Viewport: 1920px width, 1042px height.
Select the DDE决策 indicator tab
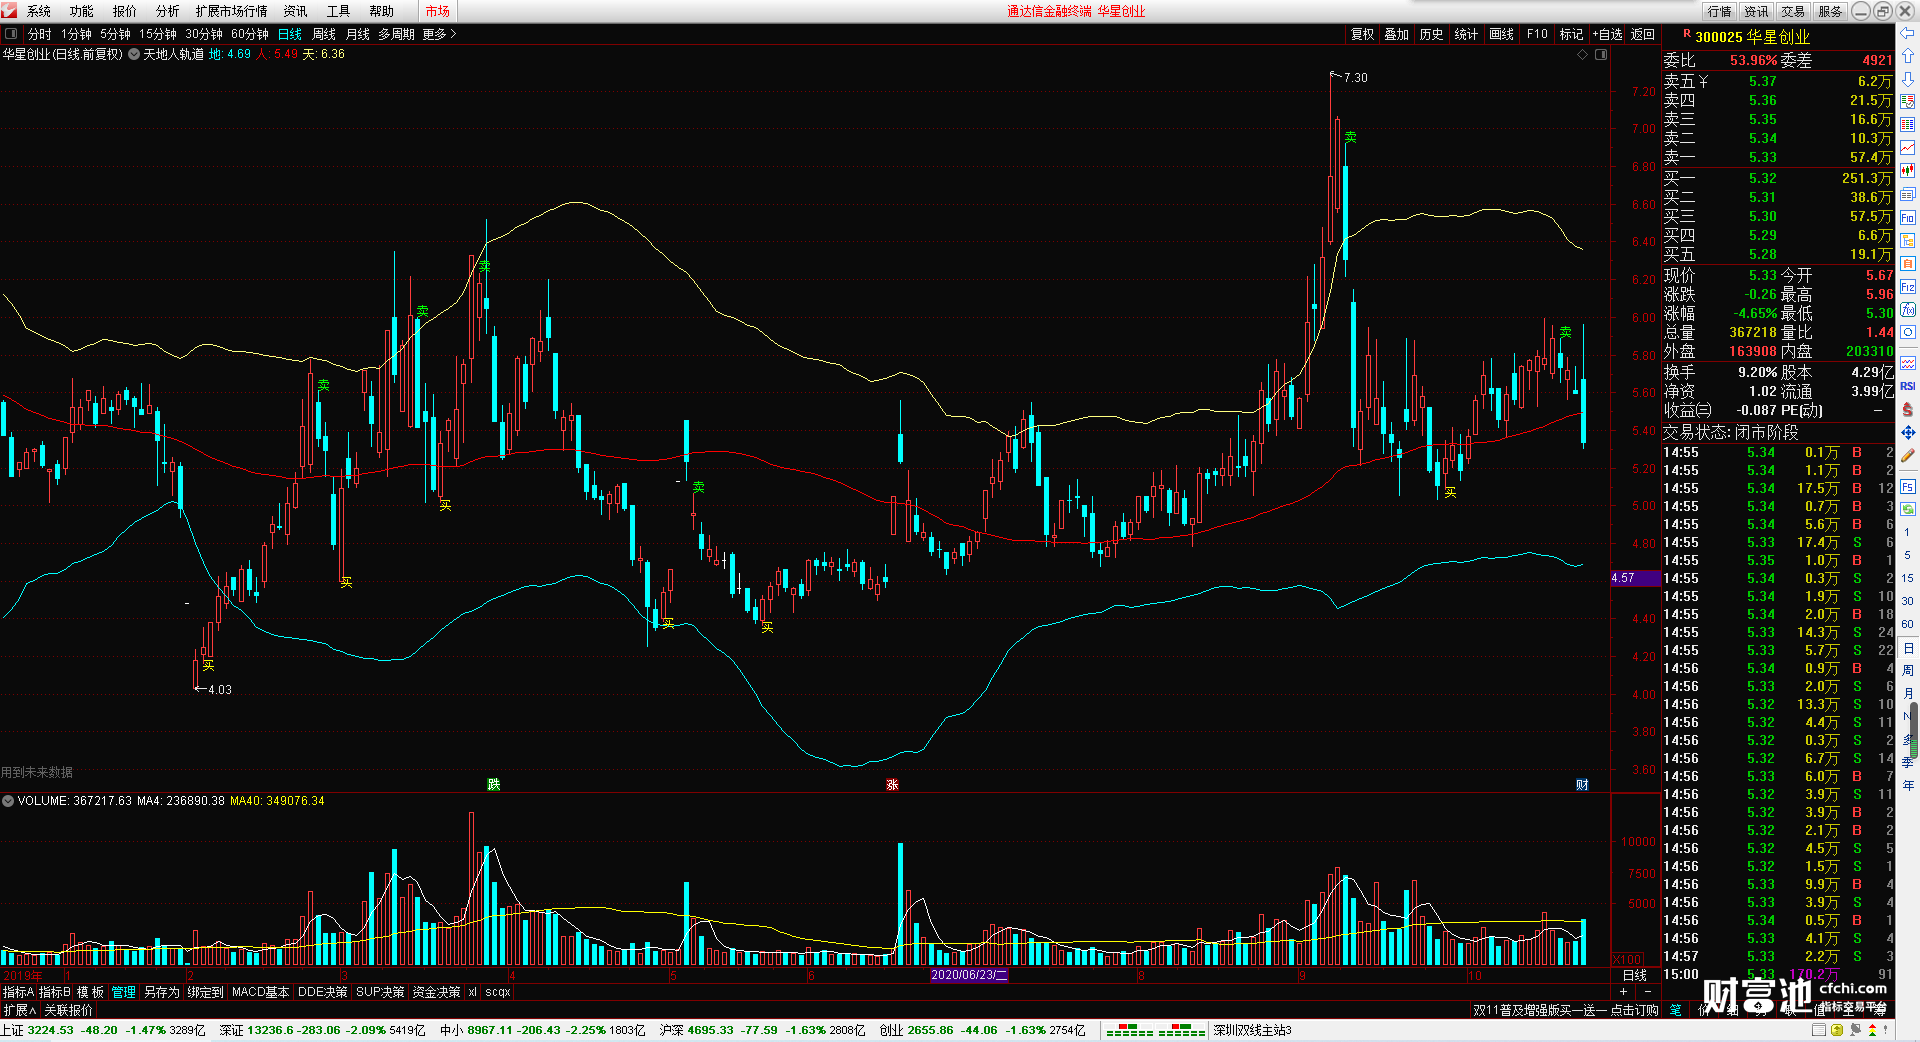click(x=323, y=992)
